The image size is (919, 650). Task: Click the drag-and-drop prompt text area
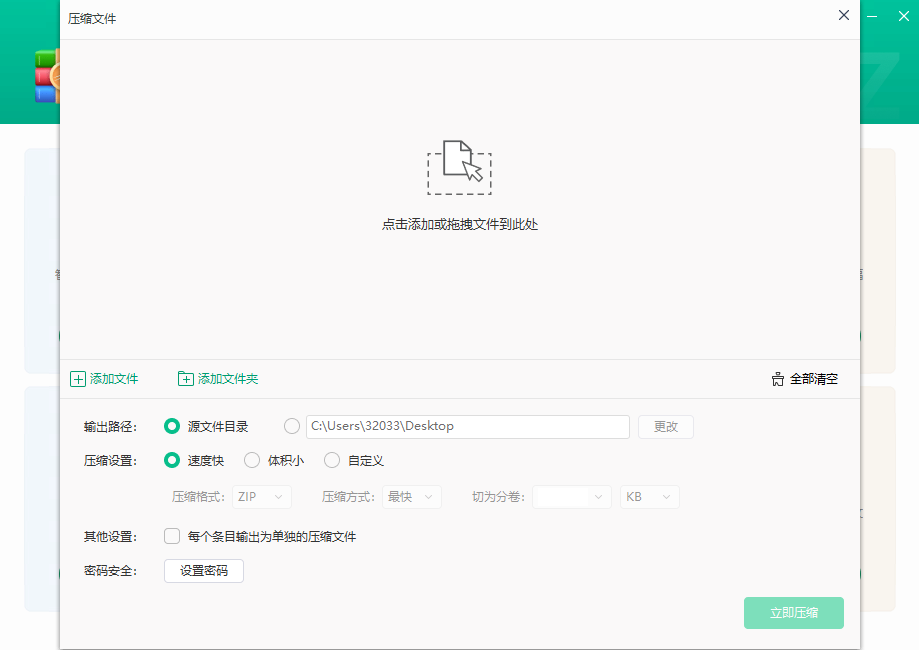pos(459,225)
